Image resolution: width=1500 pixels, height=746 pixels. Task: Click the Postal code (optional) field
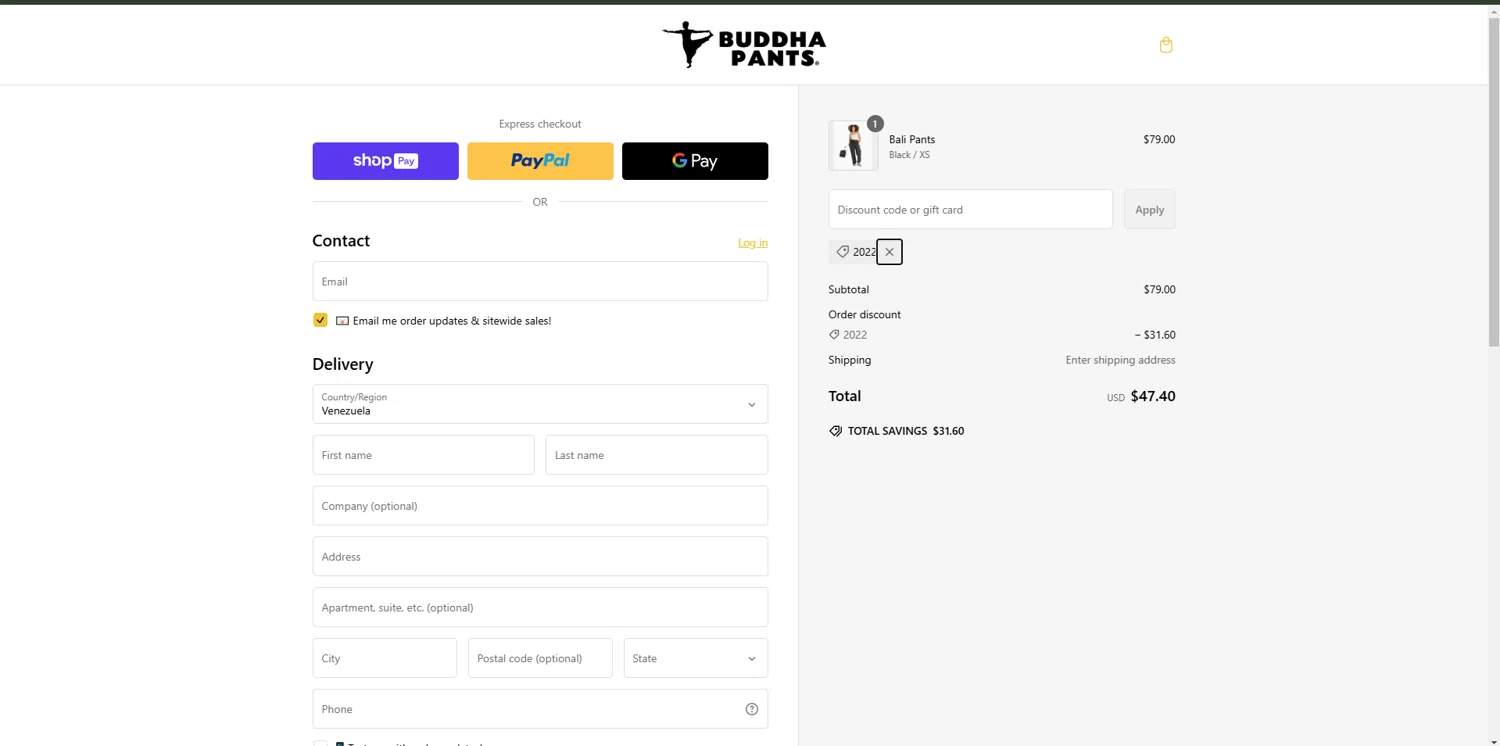pyautogui.click(x=540, y=658)
